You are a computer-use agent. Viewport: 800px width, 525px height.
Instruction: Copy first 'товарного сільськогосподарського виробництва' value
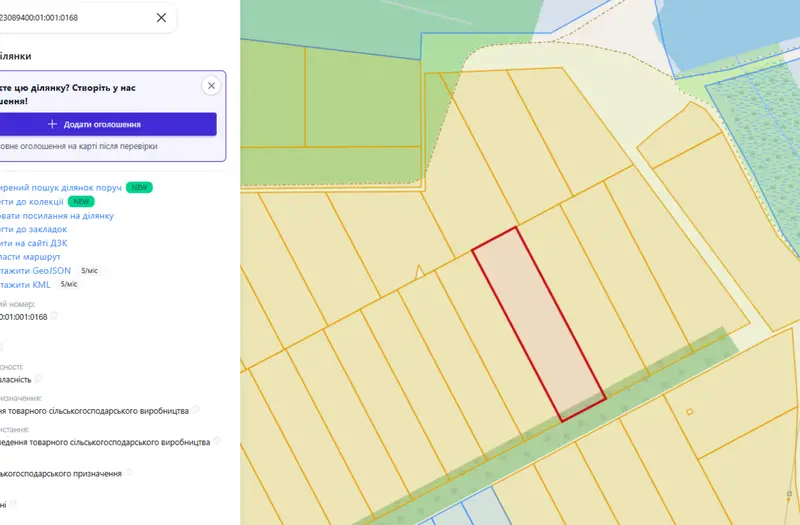click(195, 410)
